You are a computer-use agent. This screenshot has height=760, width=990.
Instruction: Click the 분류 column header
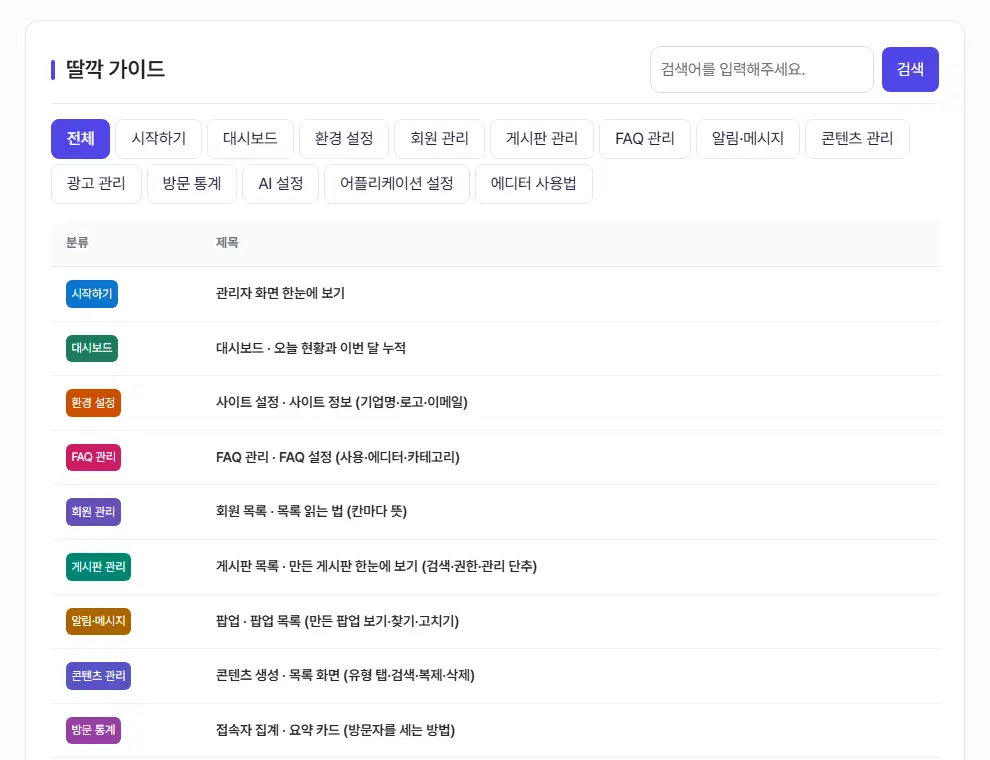77,243
